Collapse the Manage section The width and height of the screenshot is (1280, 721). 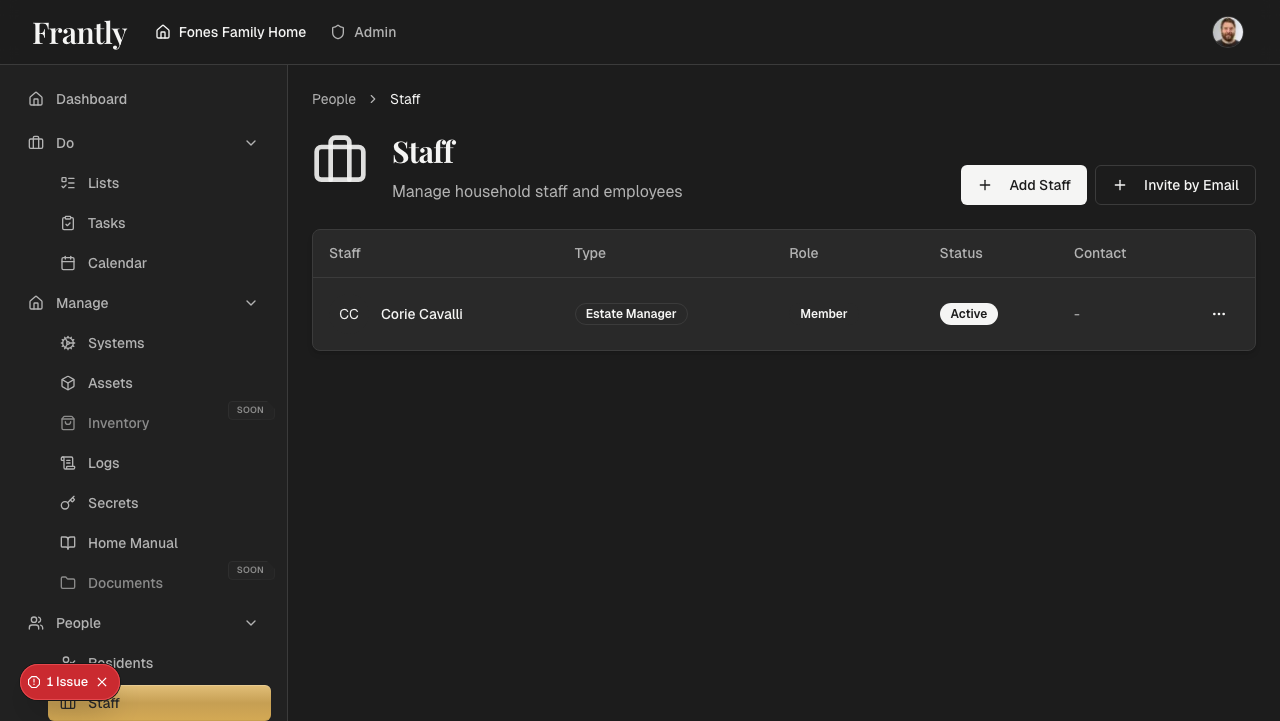click(251, 303)
